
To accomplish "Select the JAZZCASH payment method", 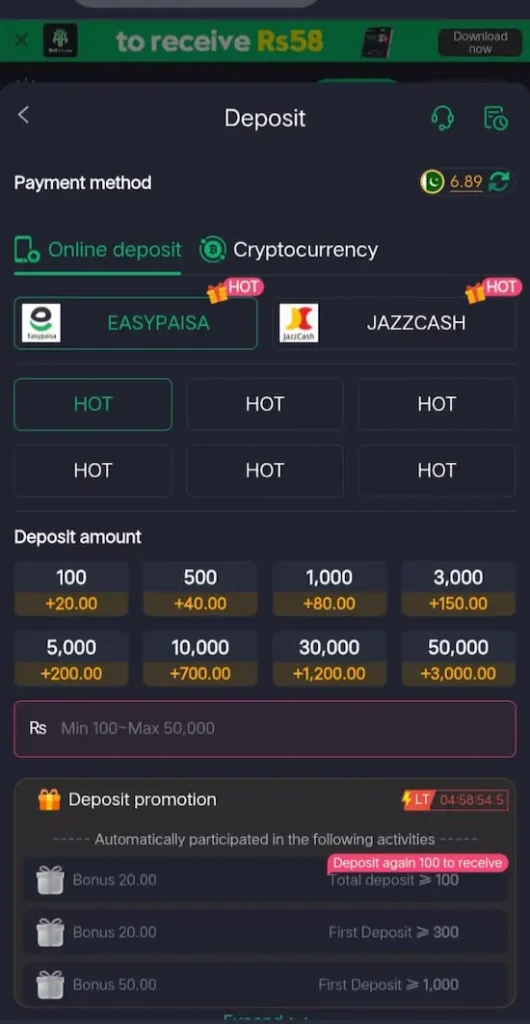I will pyautogui.click(x=394, y=323).
